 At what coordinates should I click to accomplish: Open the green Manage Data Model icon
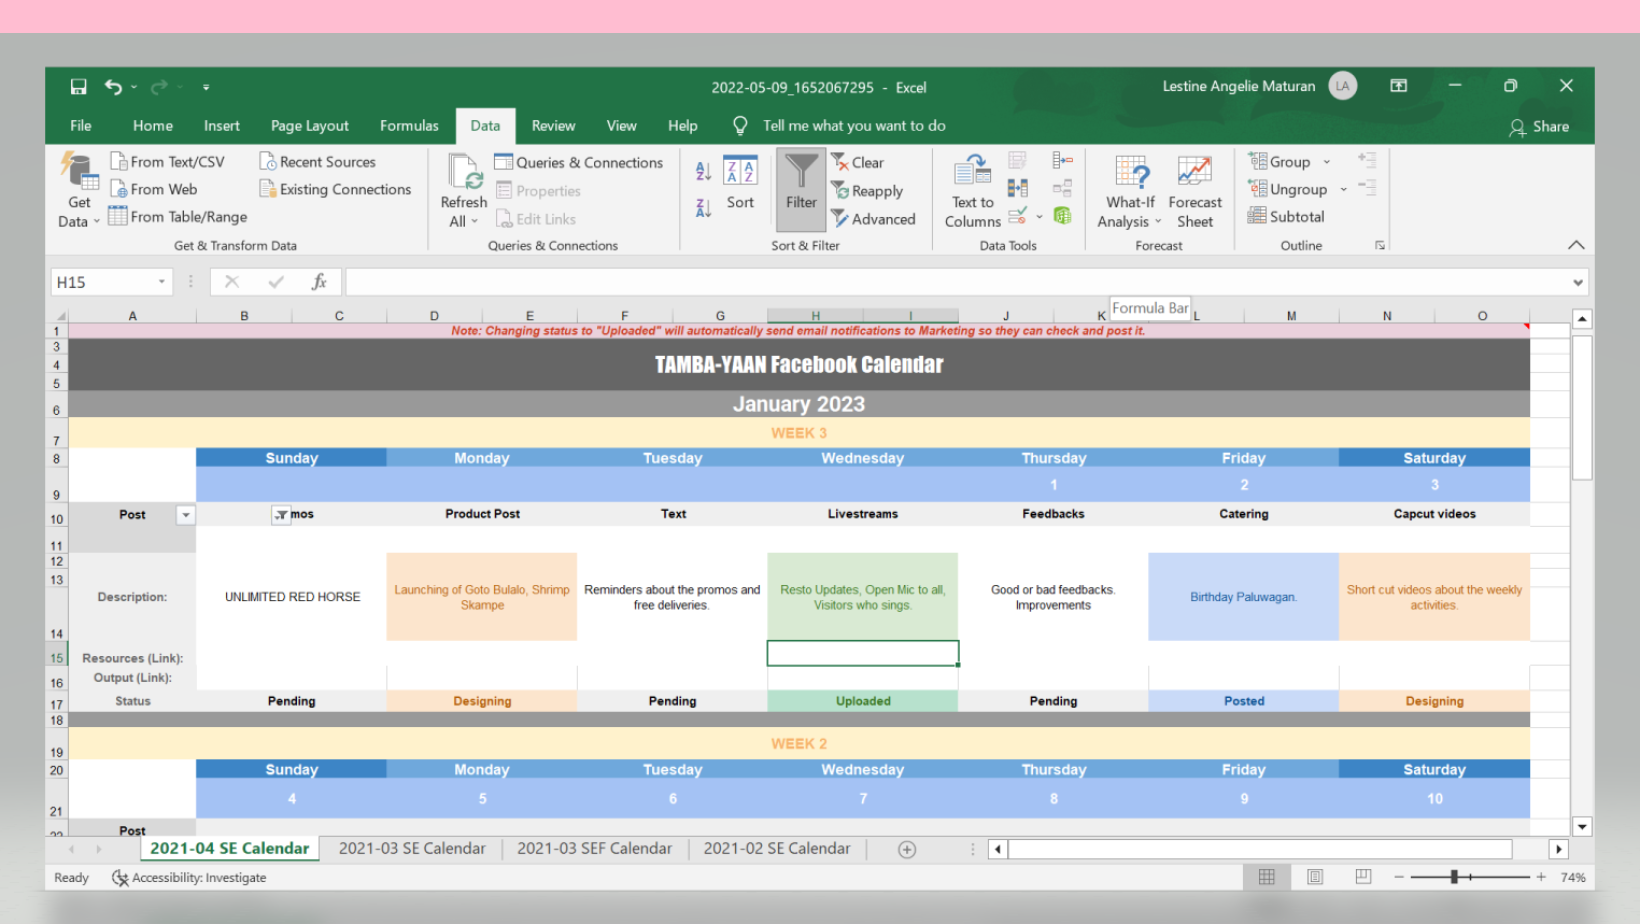coord(1062,215)
